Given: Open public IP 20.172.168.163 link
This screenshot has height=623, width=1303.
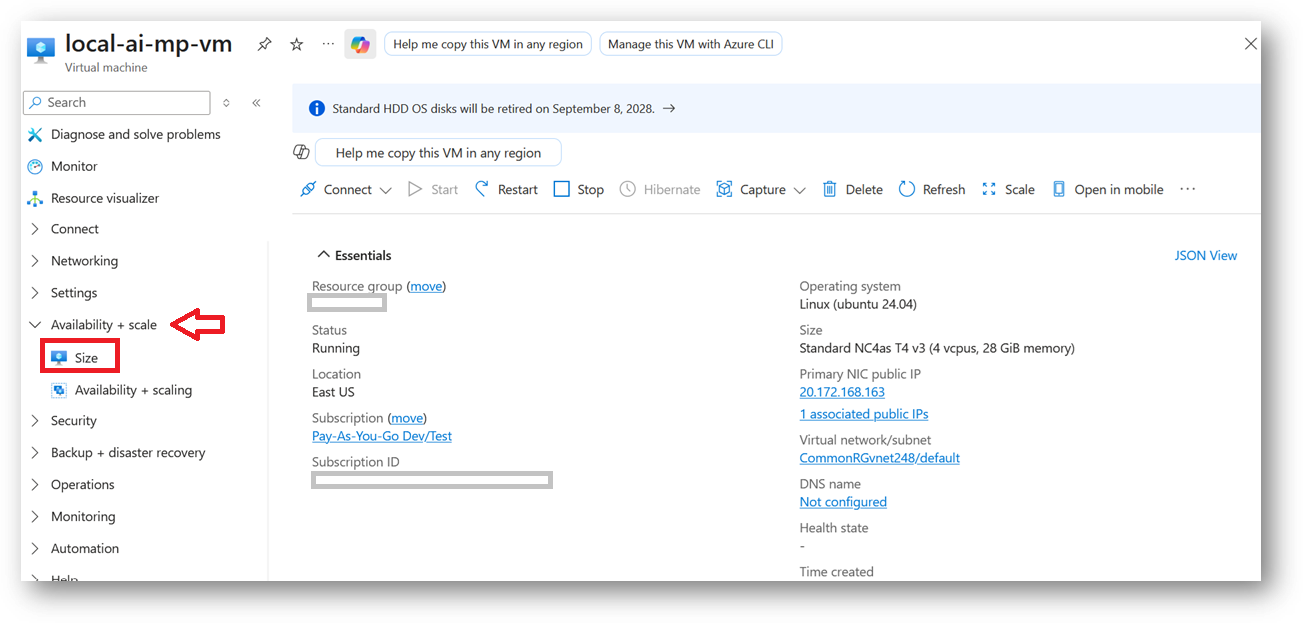Looking at the screenshot, I should 842,392.
